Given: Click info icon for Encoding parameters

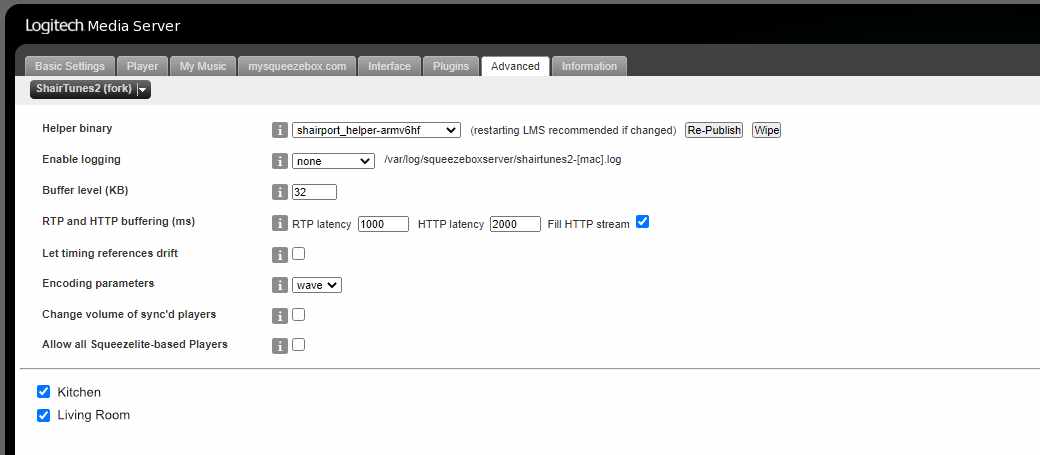Looking at the screenshot, I should 280,285.
